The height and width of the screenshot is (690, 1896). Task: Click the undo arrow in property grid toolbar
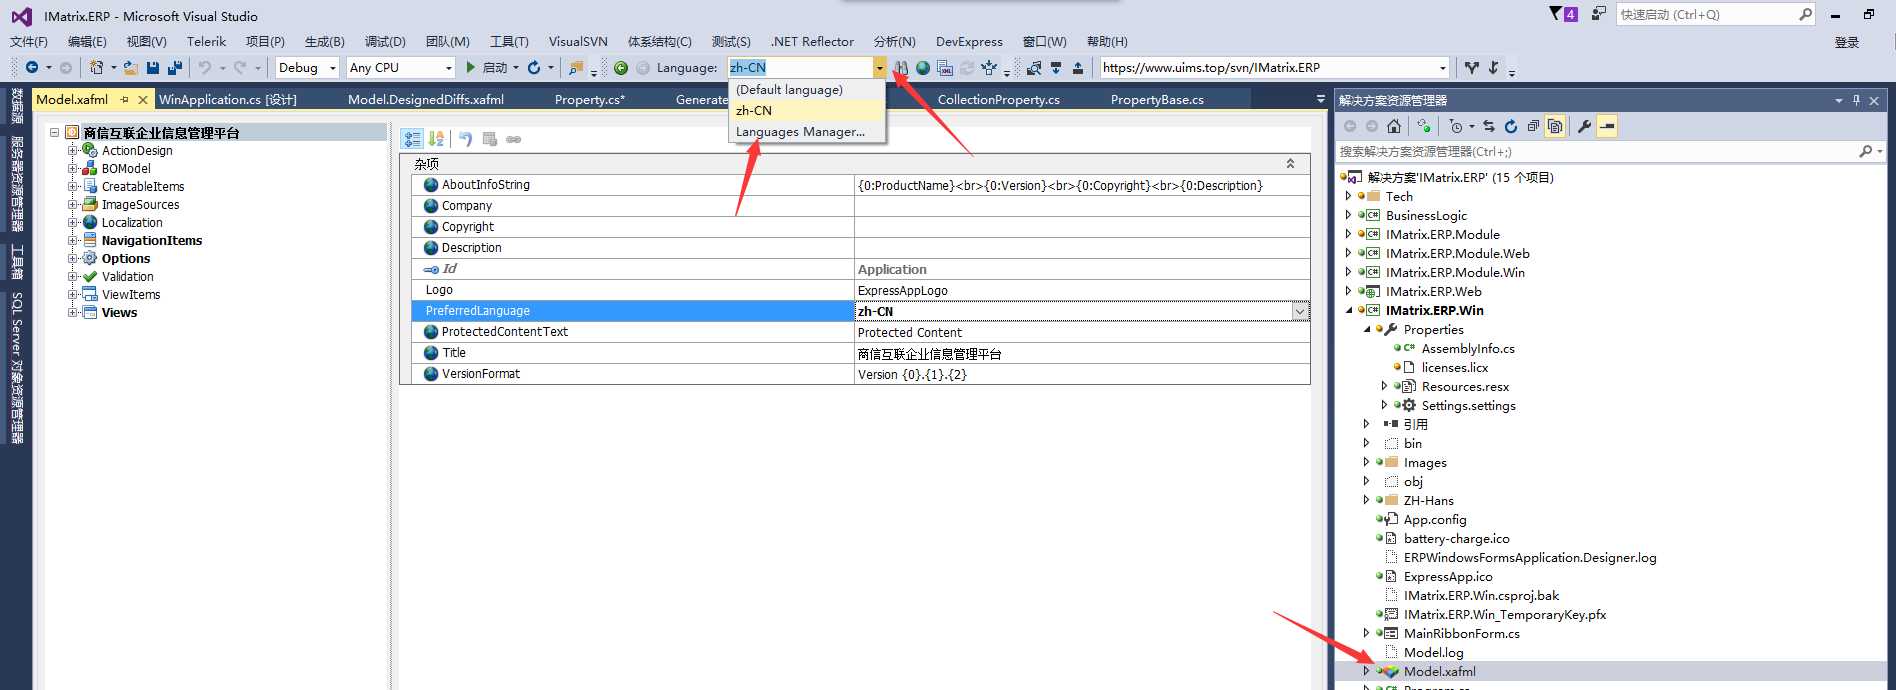coord(465,139)
